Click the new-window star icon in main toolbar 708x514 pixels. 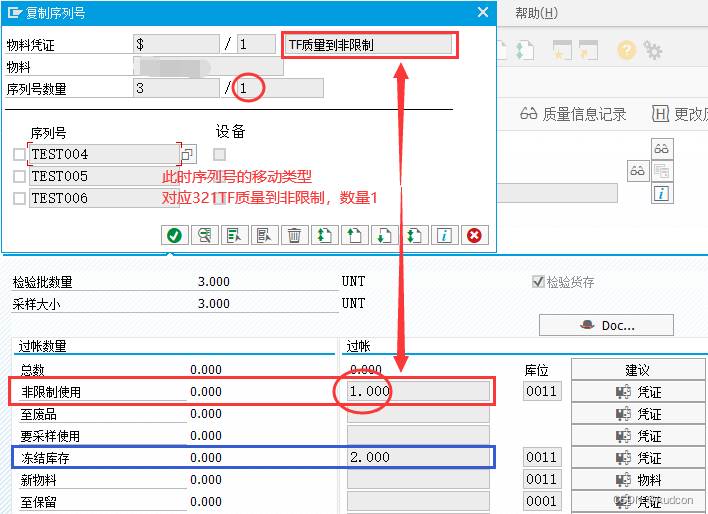562,50
